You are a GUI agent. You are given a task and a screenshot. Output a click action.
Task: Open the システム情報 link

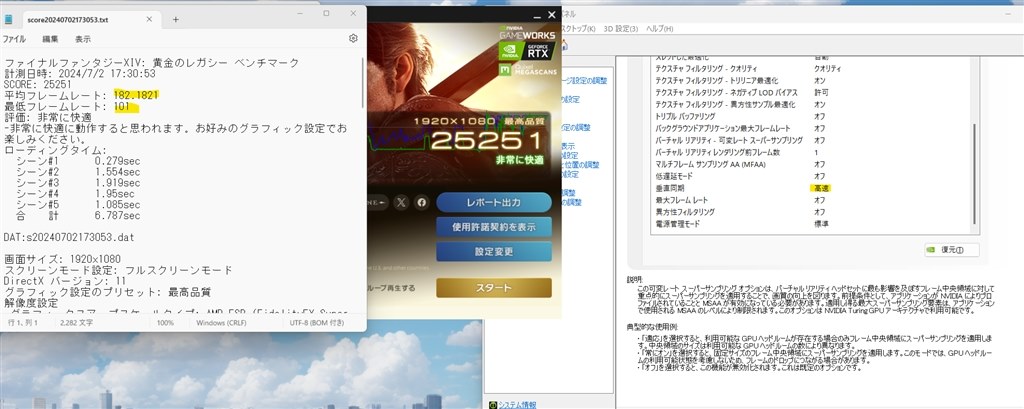(517, 405)
